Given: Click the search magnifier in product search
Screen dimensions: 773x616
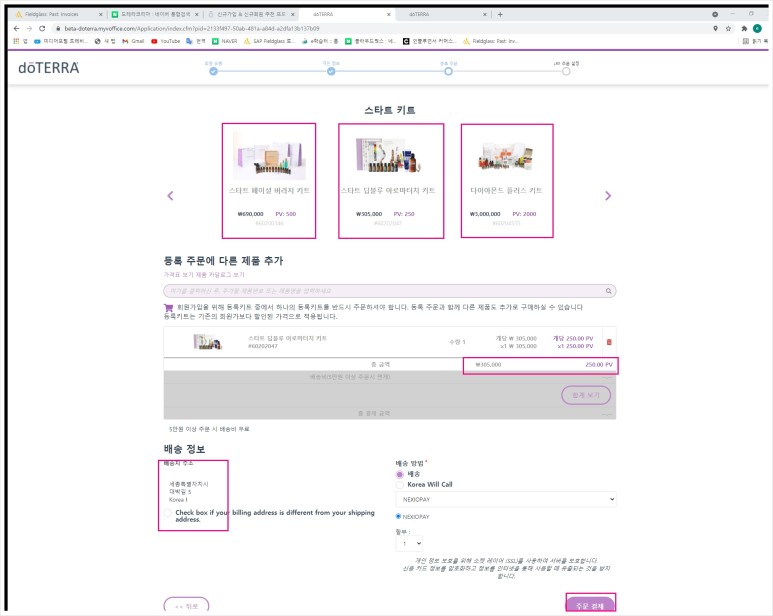Looking at the screenshot, I should pos(609,291).
